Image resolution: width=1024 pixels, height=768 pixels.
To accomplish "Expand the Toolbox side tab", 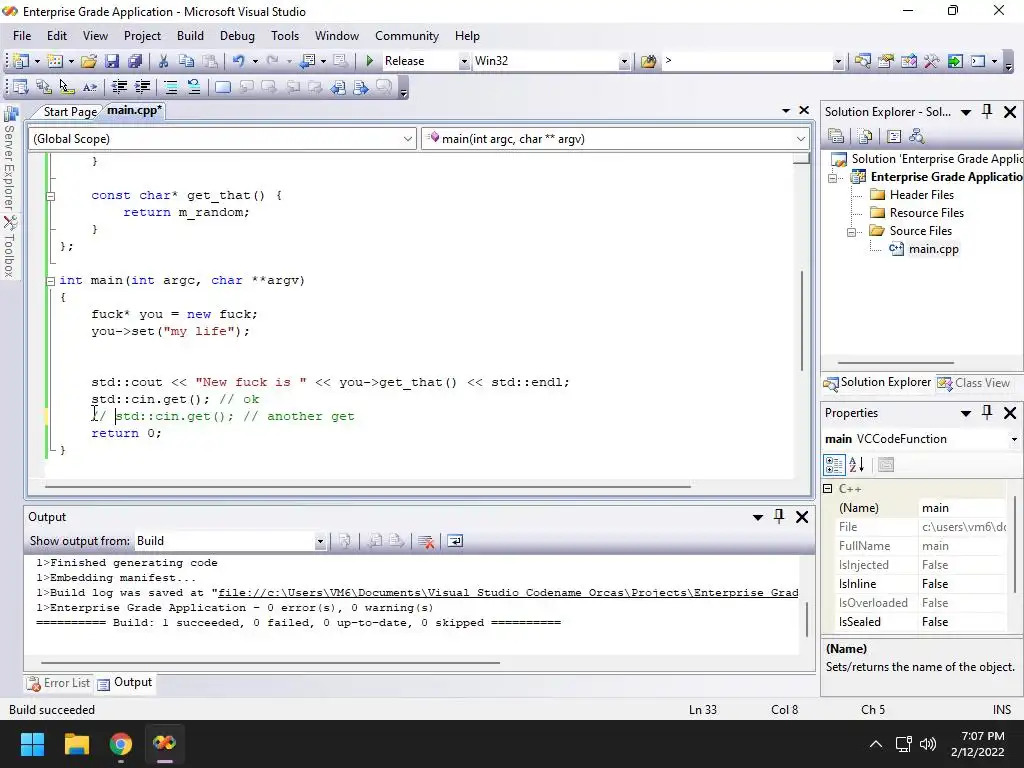I will click(9, 248).
